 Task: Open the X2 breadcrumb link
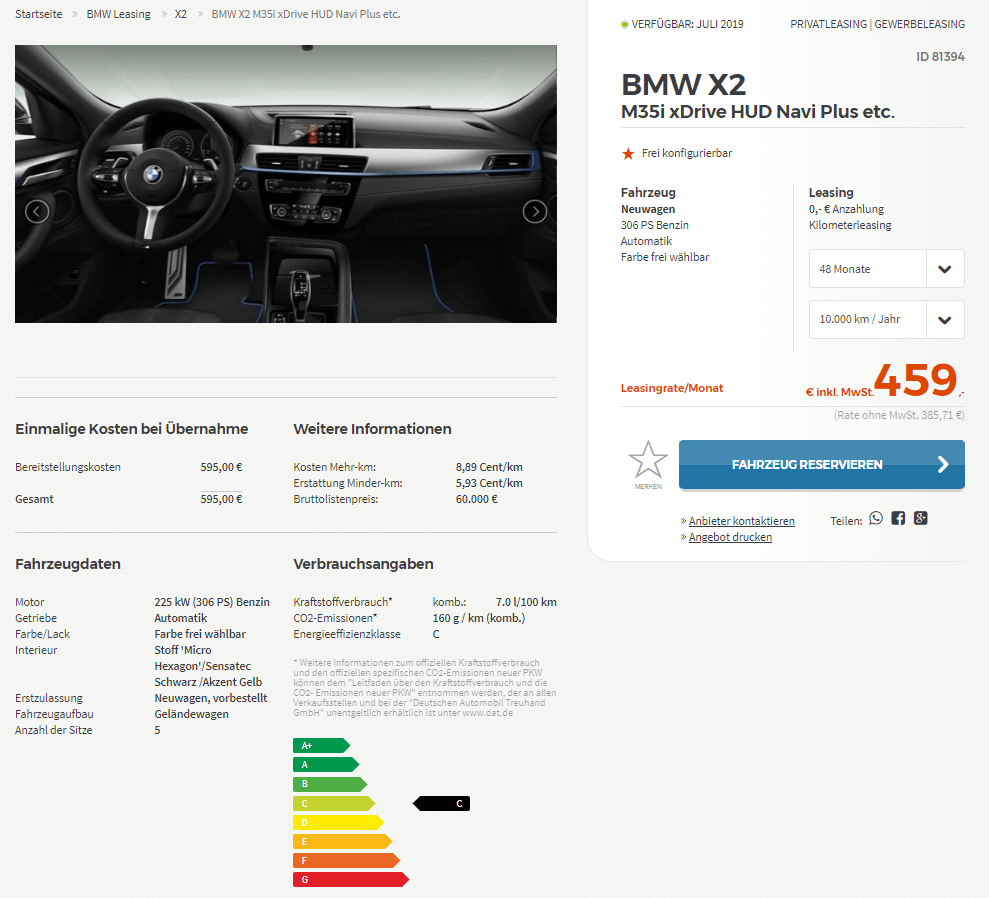click(180, 14)
